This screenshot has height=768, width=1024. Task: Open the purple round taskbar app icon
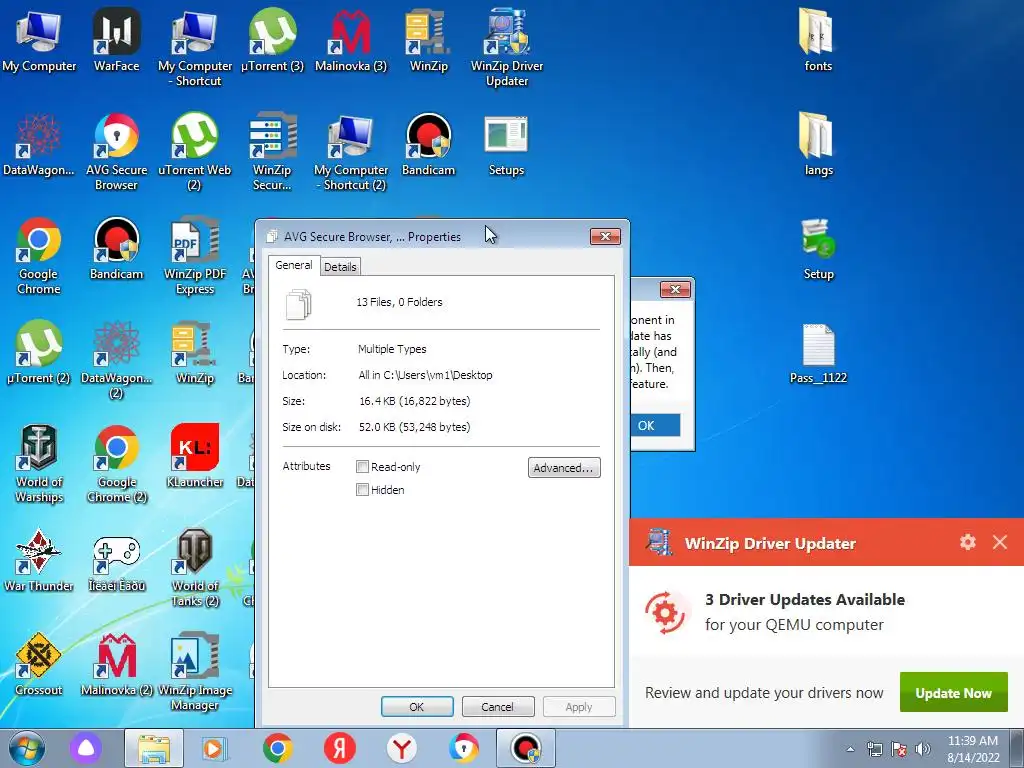86,748
